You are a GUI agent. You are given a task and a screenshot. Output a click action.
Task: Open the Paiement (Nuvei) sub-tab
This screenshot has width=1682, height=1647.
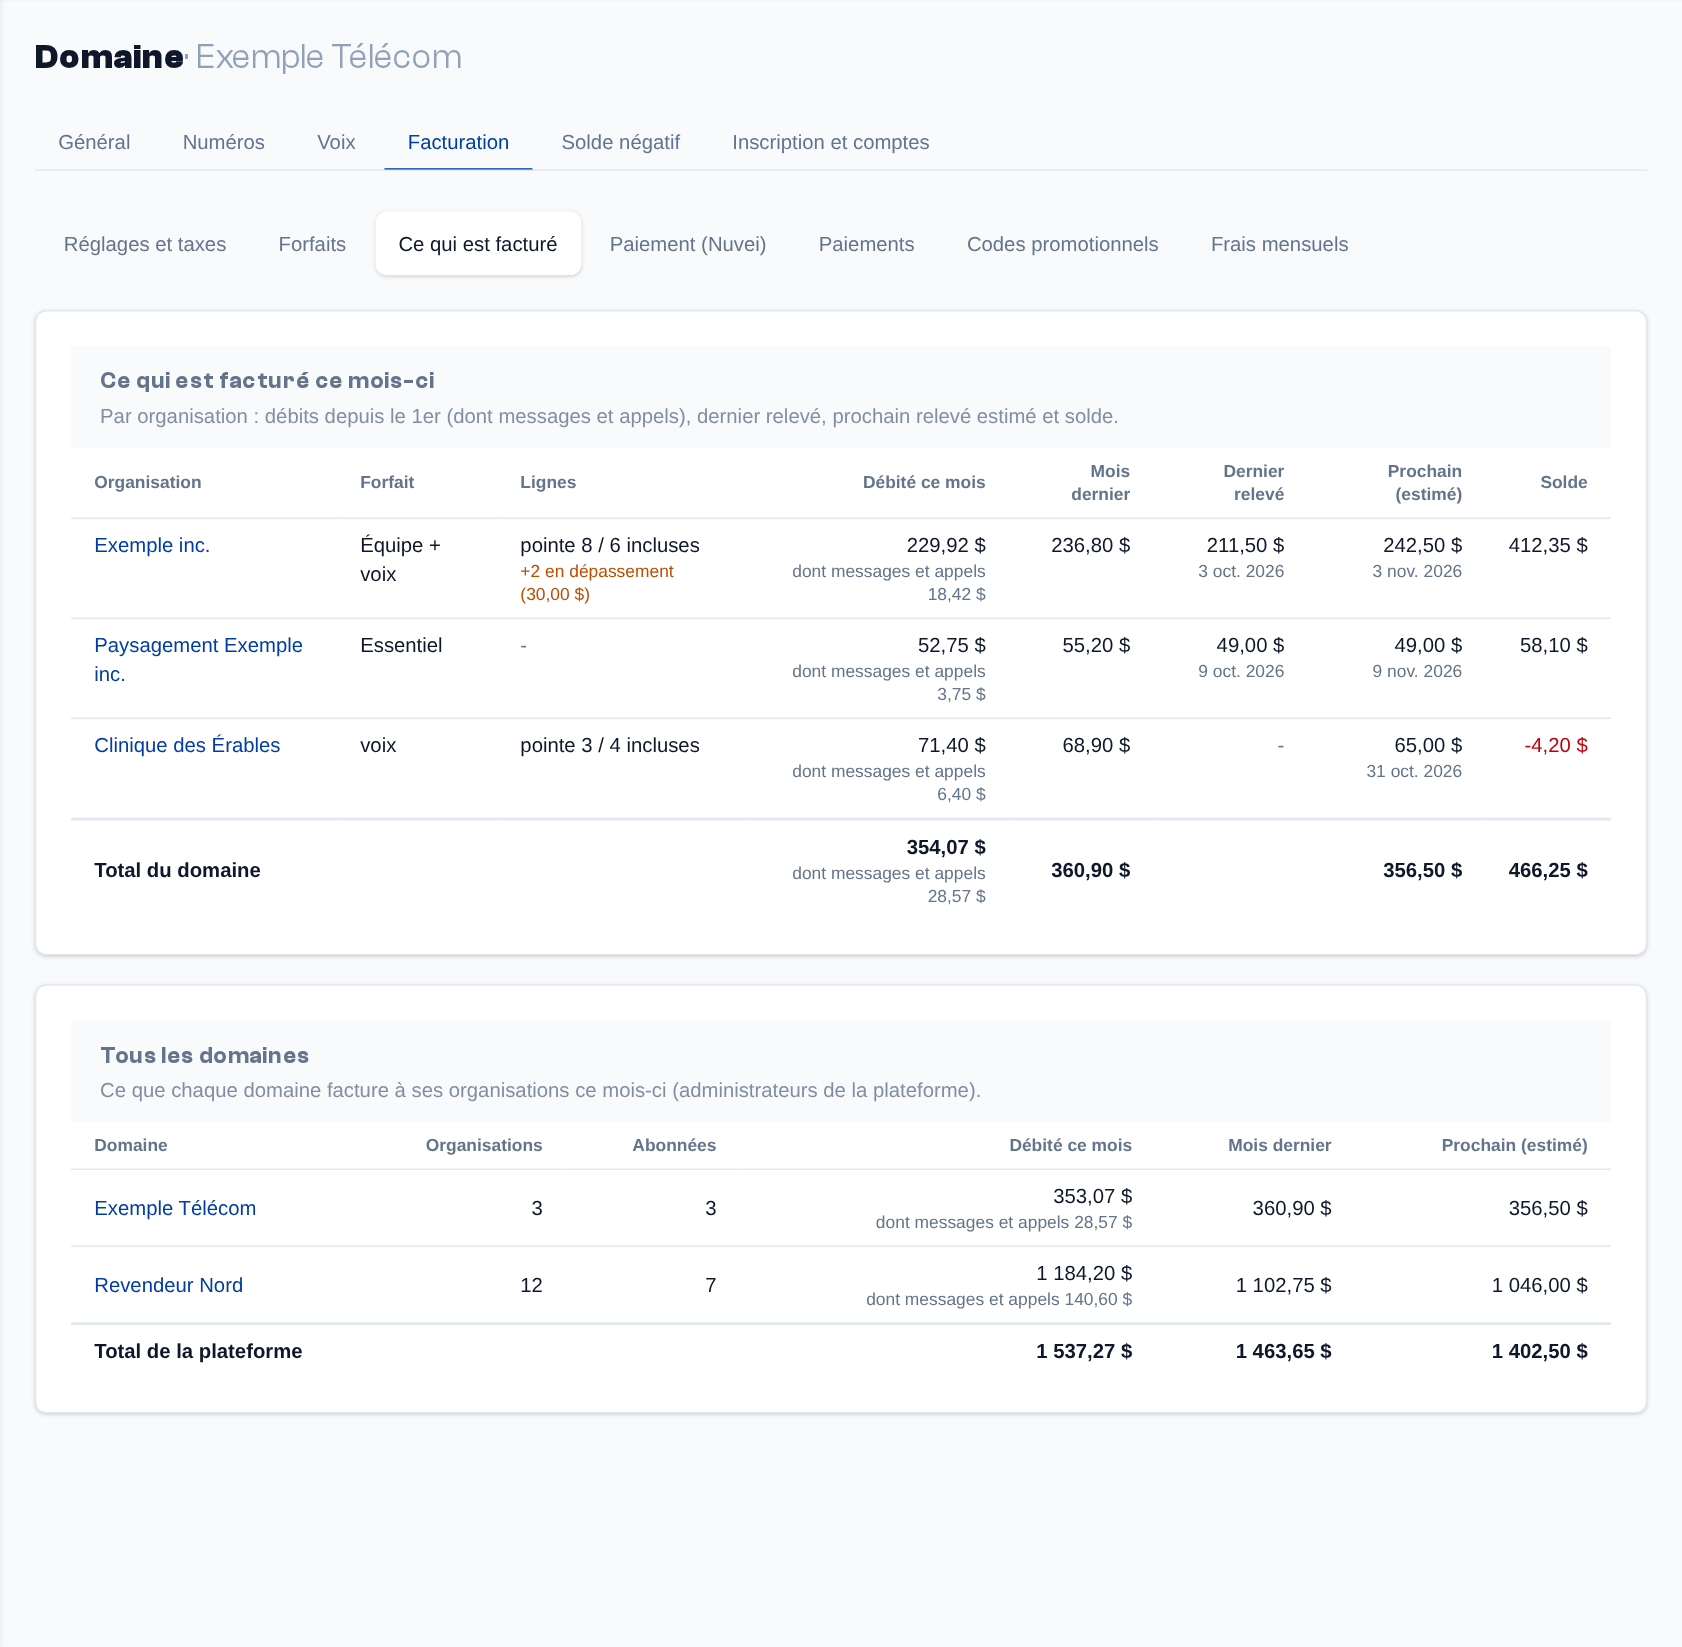688,244
